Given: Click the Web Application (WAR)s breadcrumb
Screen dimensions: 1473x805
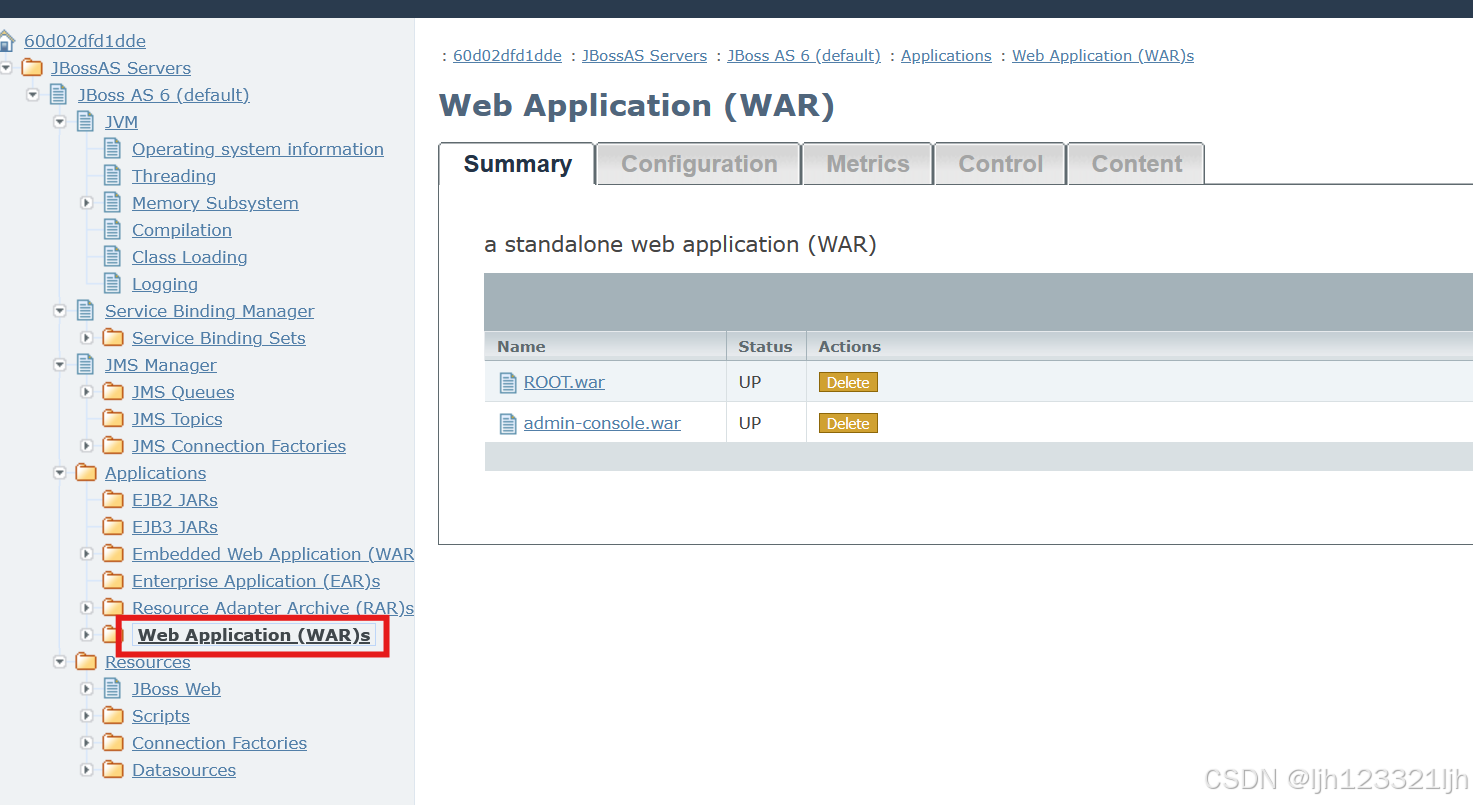Looking at the screenshot, I should pyautogui.click(x=1103, y=56).
